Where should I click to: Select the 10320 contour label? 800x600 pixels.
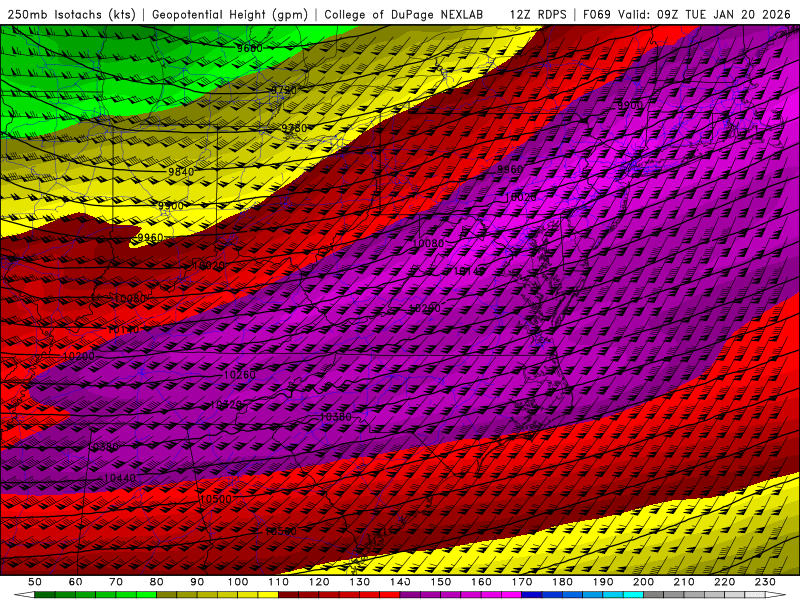pyautogui.click(x=226, y=405)
